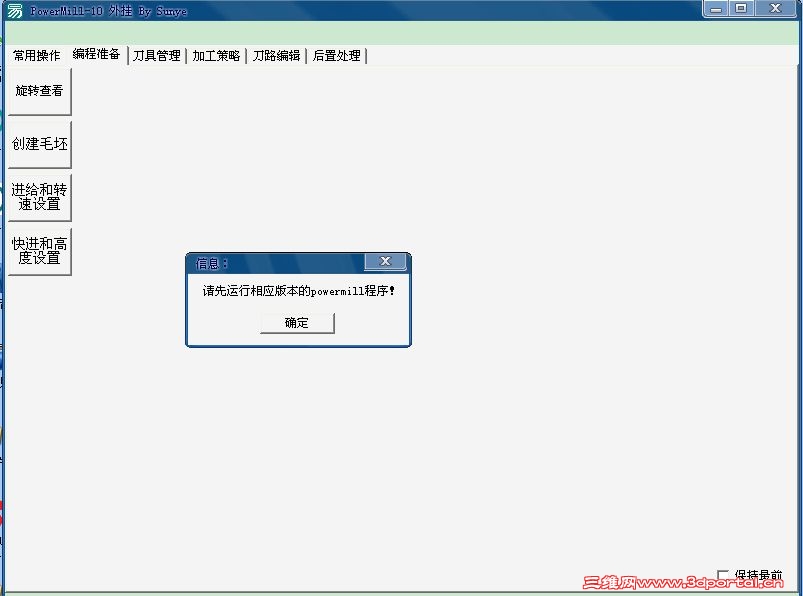
Task: Open the 刀具管理 tab
Action: pyautogui.click(x=157, y=55)
